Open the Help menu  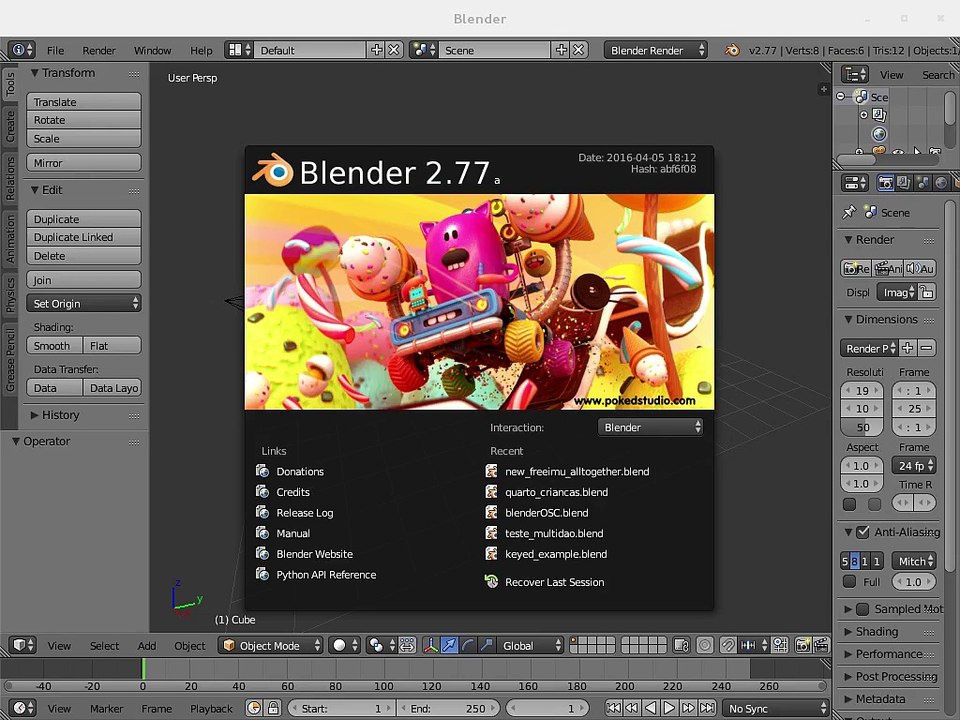201,50
